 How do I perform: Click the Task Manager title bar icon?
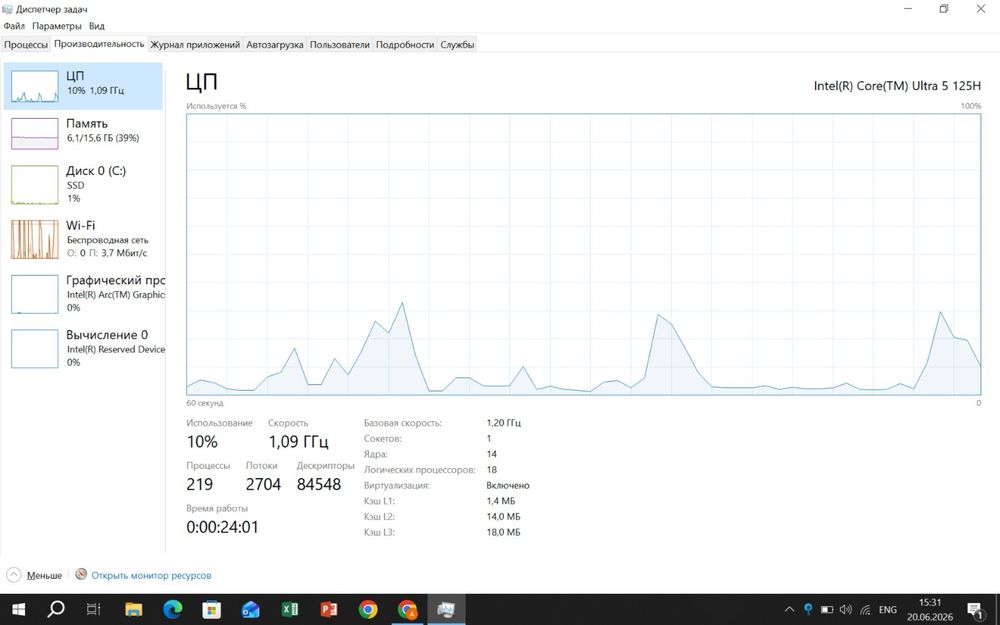pos(7,9)
